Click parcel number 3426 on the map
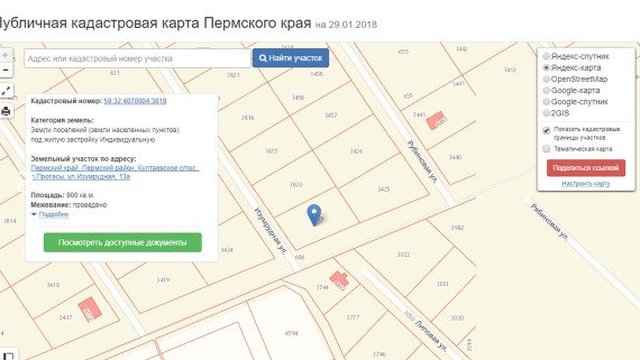Screen dimensions: 640x360 click(356, 151)
